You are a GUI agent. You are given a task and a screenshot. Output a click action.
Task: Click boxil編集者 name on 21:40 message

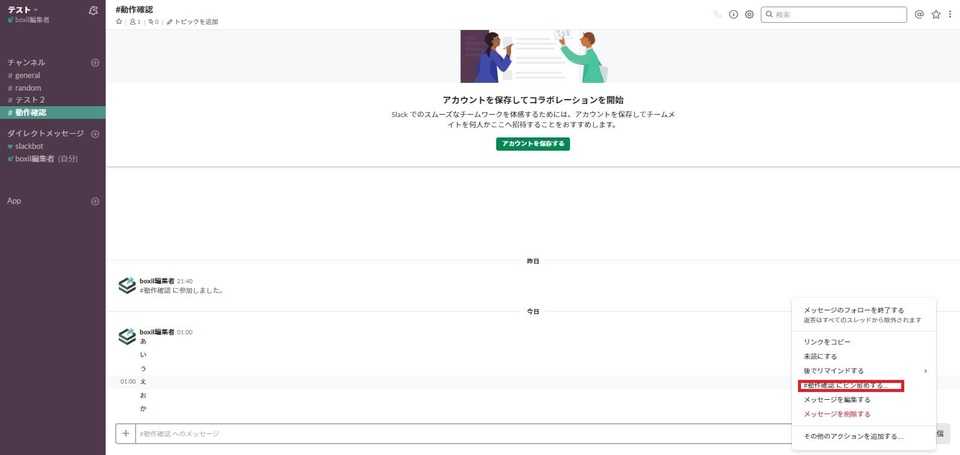pyautogui.click(x=157, y=280)
